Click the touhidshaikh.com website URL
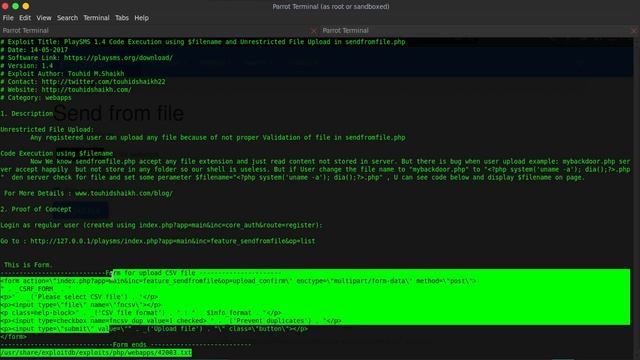640x360 pixels. pyautogui.click(x=86, y=90)
